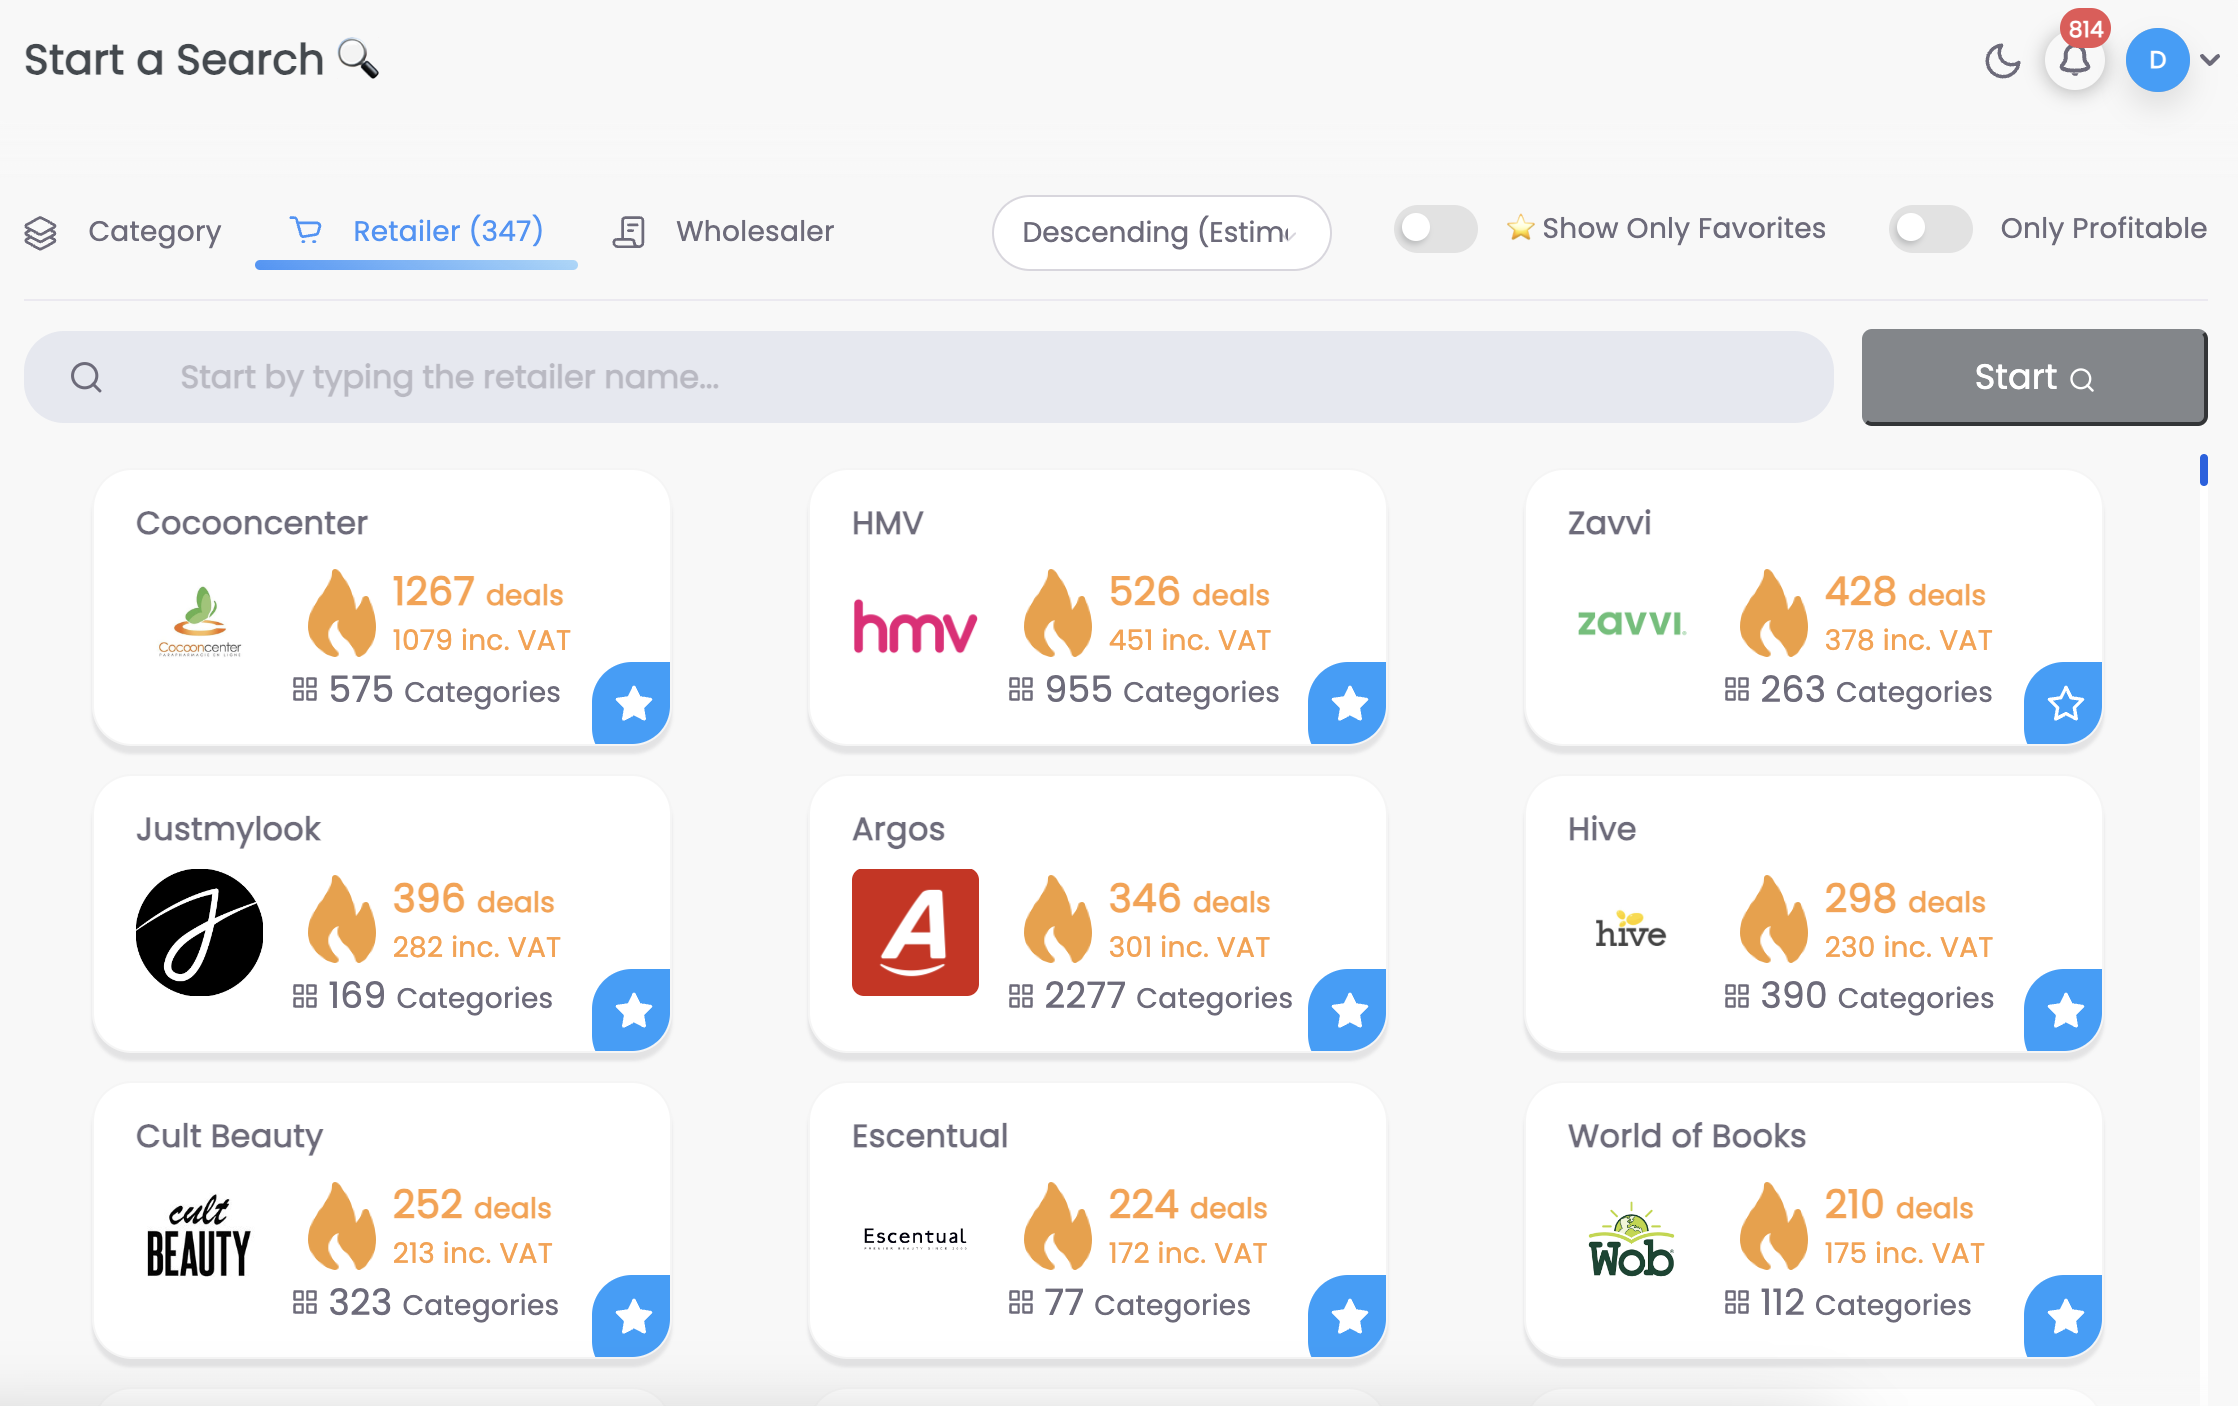Enable Show Only Favorites toggle
The image size is (2238, 1406).
[x=1435, y=229]
